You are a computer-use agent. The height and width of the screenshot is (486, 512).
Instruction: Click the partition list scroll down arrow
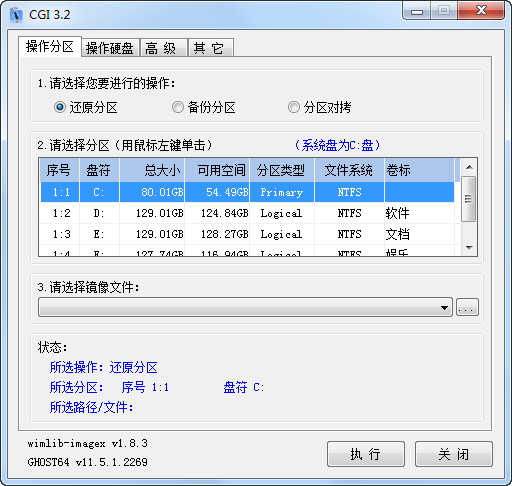[469, 247]
